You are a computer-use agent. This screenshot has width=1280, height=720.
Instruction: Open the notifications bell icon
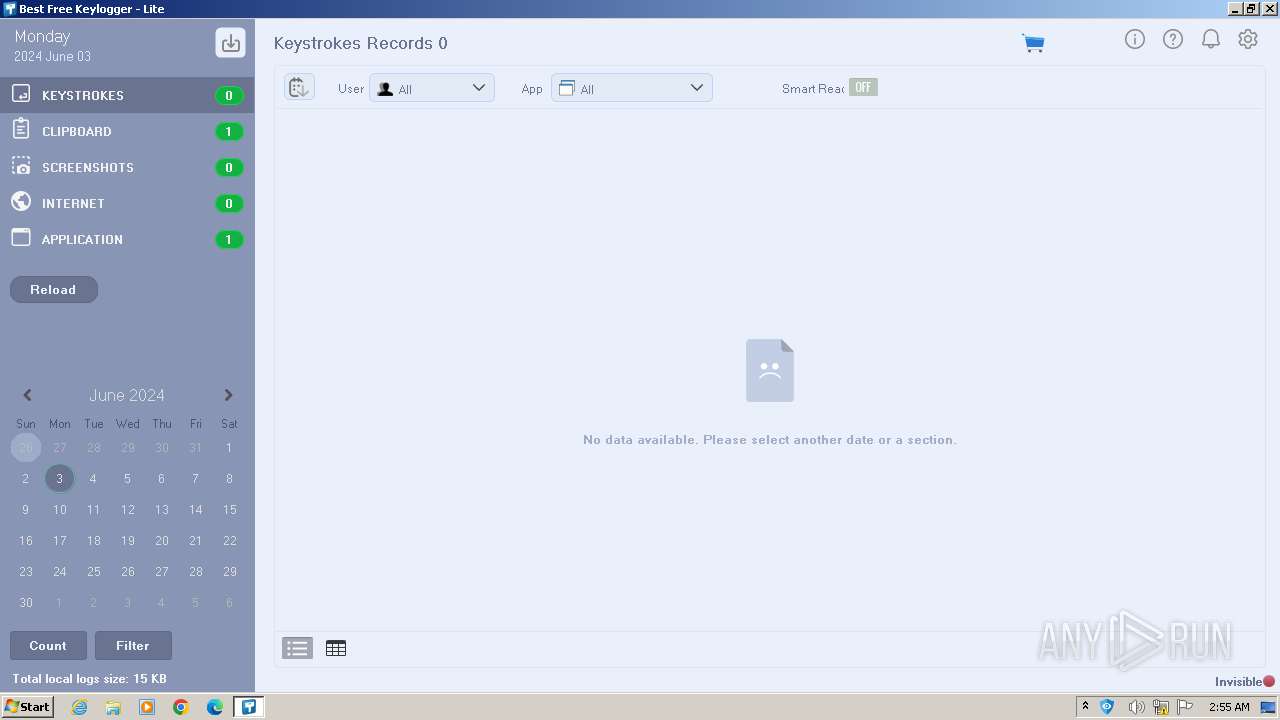[x=1211, y=39]
